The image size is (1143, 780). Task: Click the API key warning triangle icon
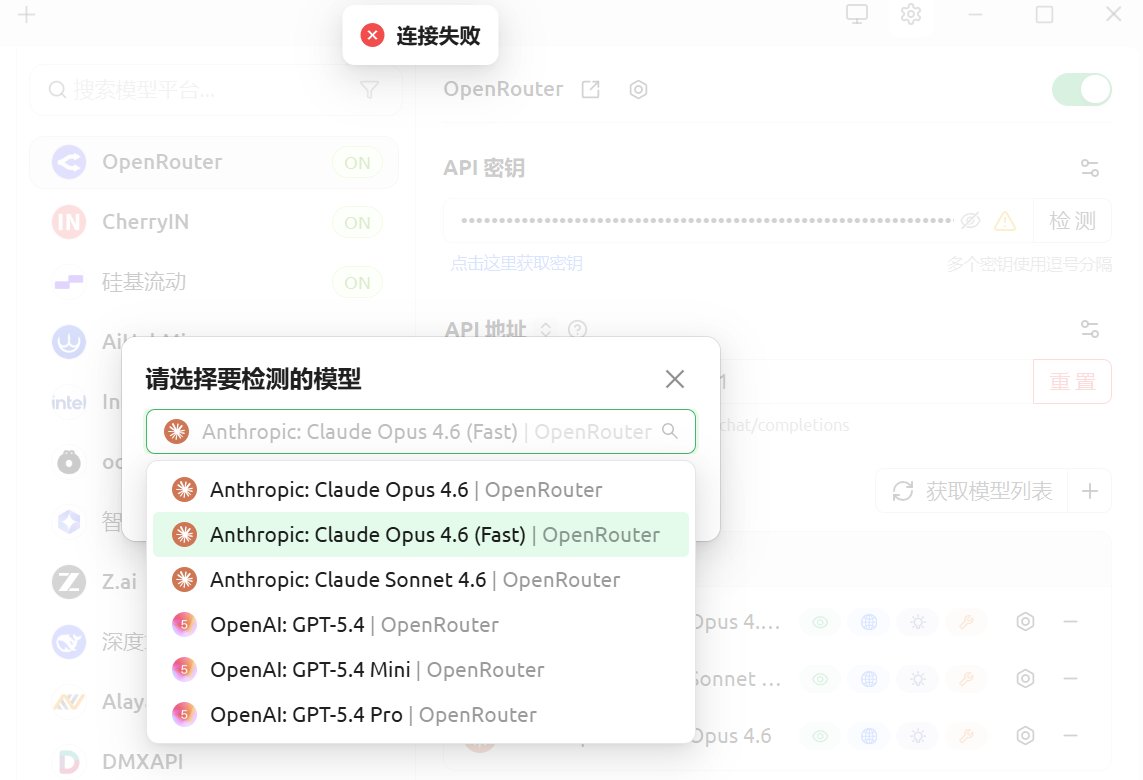(1005, 221)
